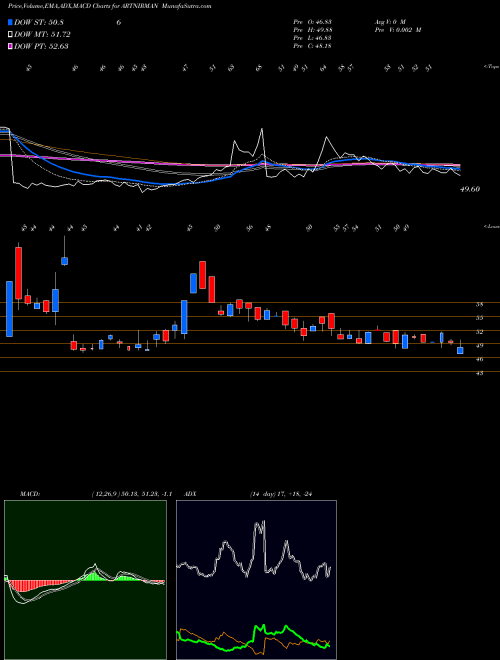Click the 'Avg V: 0 M' volume text
This screenshot has width=500, height=660.
click(390, 21)
